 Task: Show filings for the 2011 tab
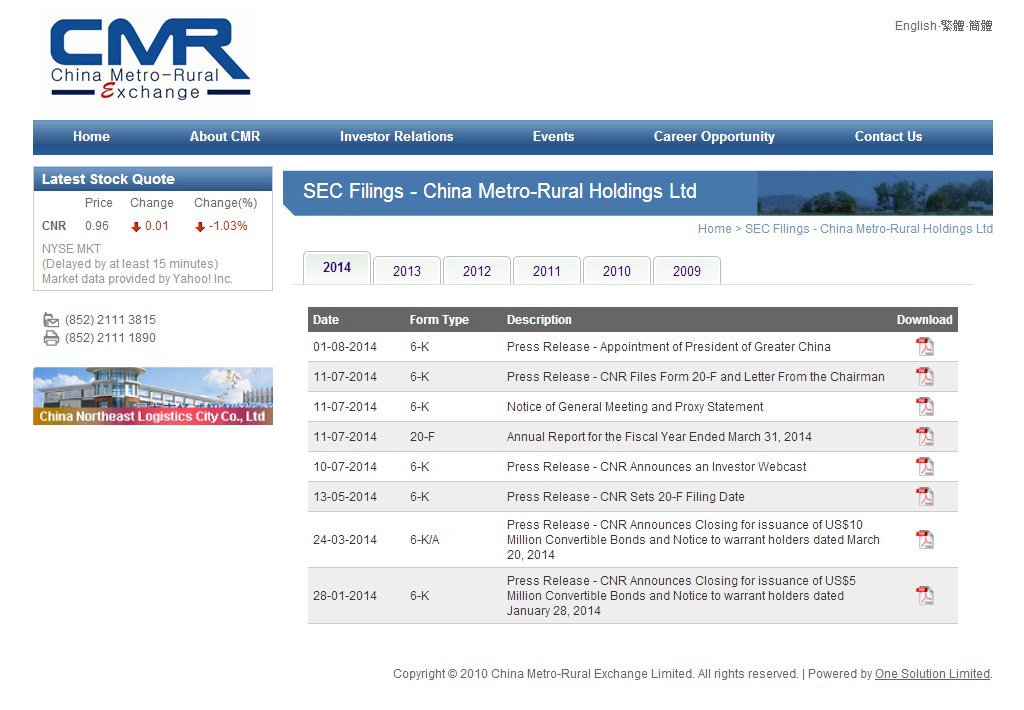(547, 271)
